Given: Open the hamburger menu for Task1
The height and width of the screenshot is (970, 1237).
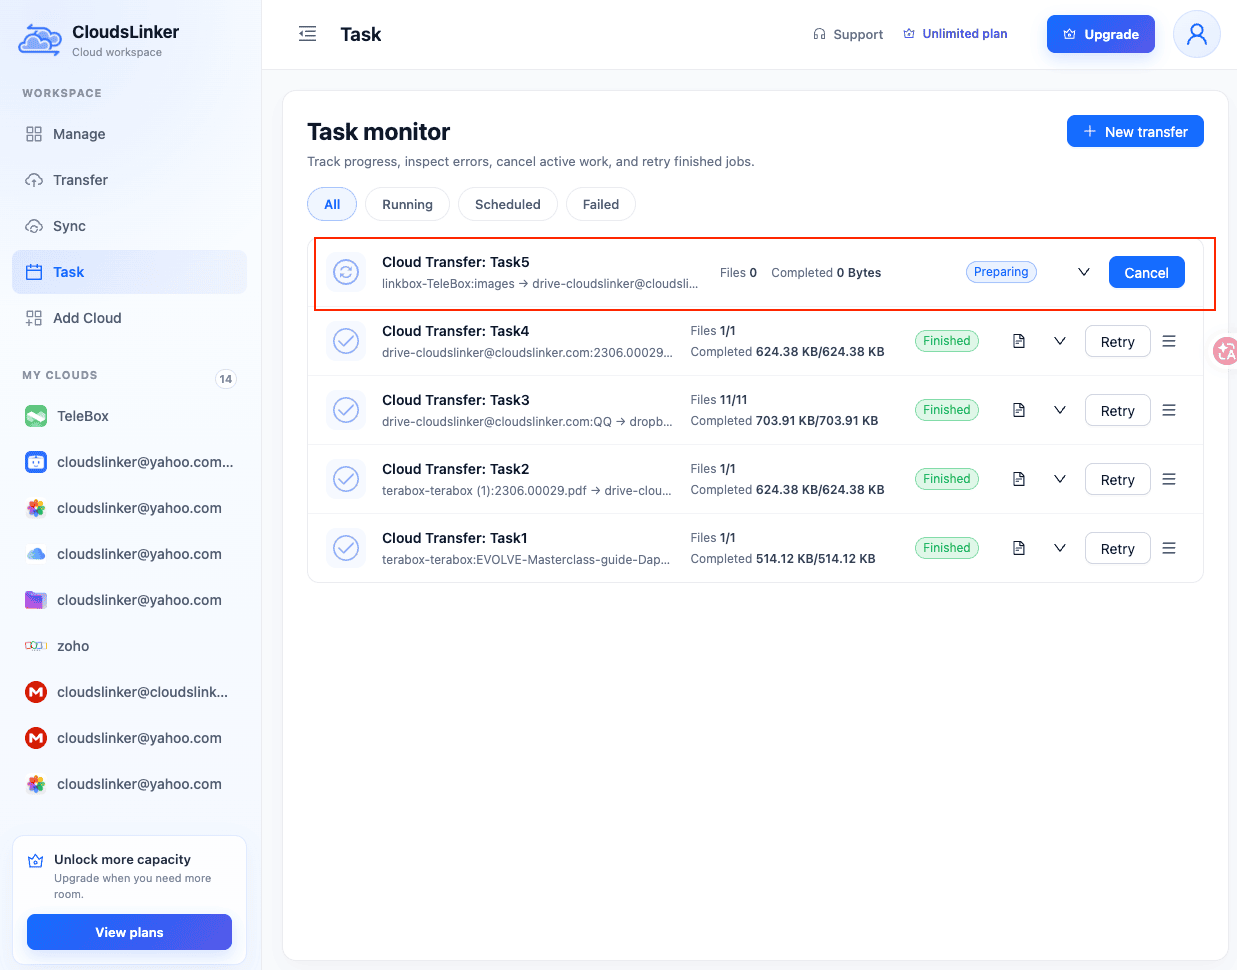Looking at the screenshot, I should point(1169,548).
